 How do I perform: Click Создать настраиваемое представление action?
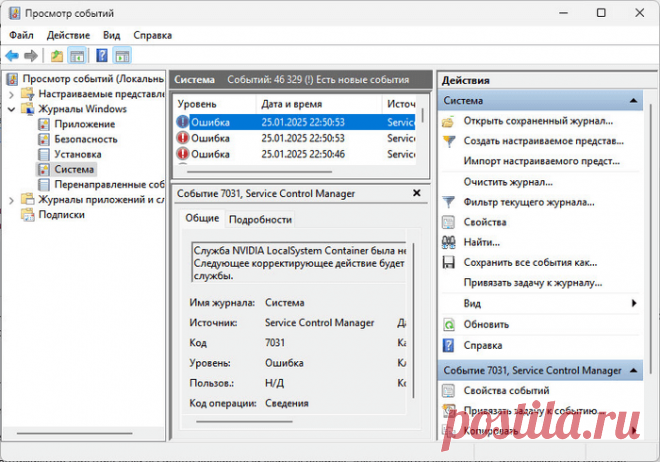(x=543, y=141)
